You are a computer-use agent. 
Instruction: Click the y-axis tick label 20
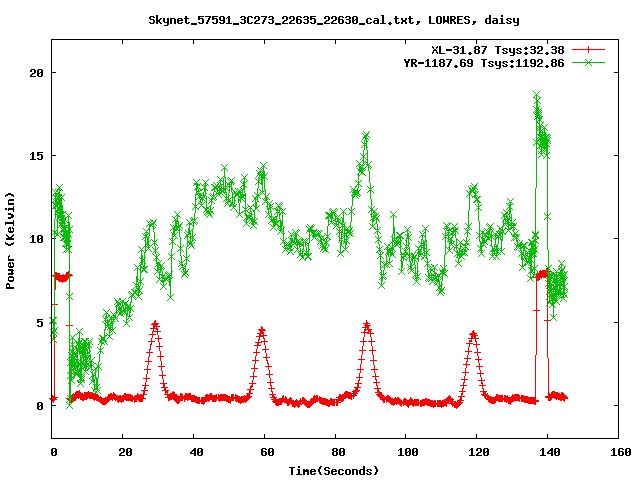36,73
